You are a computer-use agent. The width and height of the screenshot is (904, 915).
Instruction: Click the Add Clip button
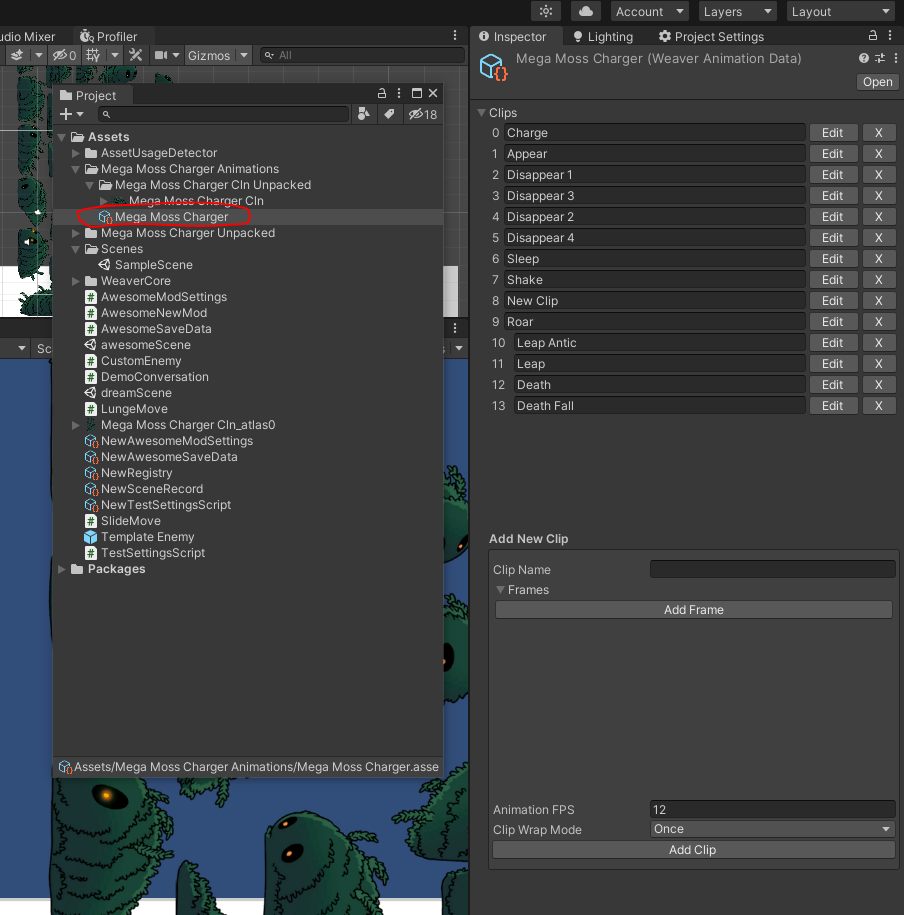[x=693, y=850]
